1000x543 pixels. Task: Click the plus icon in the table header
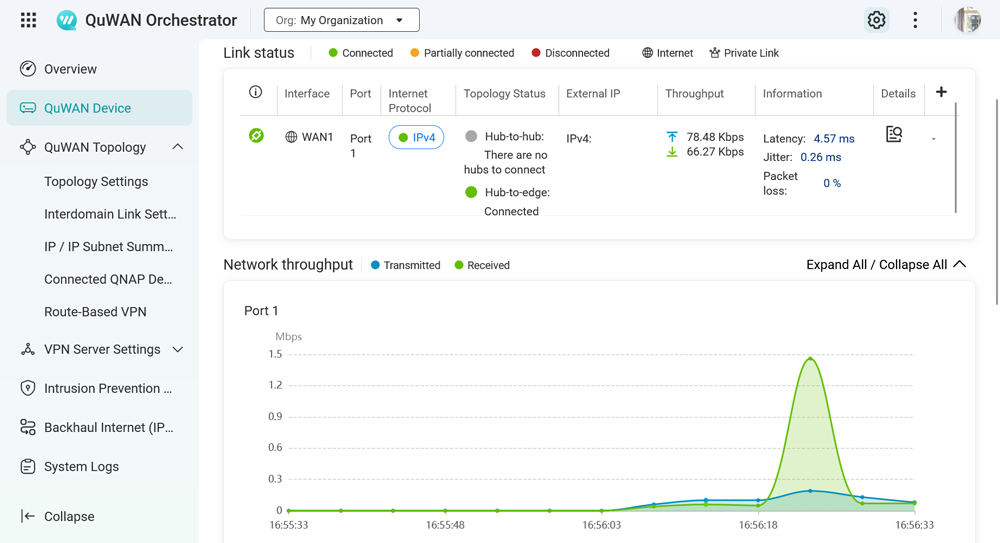coord(941,92)
